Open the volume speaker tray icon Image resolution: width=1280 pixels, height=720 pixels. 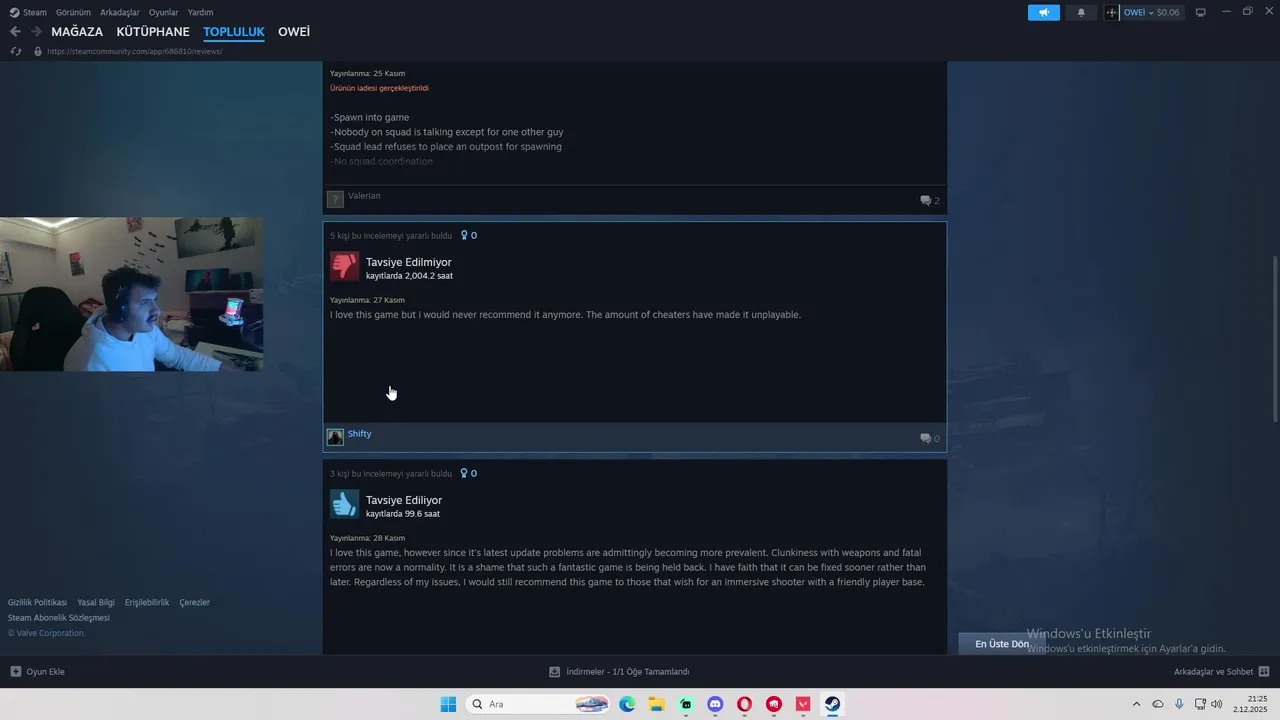(1216, 704)
